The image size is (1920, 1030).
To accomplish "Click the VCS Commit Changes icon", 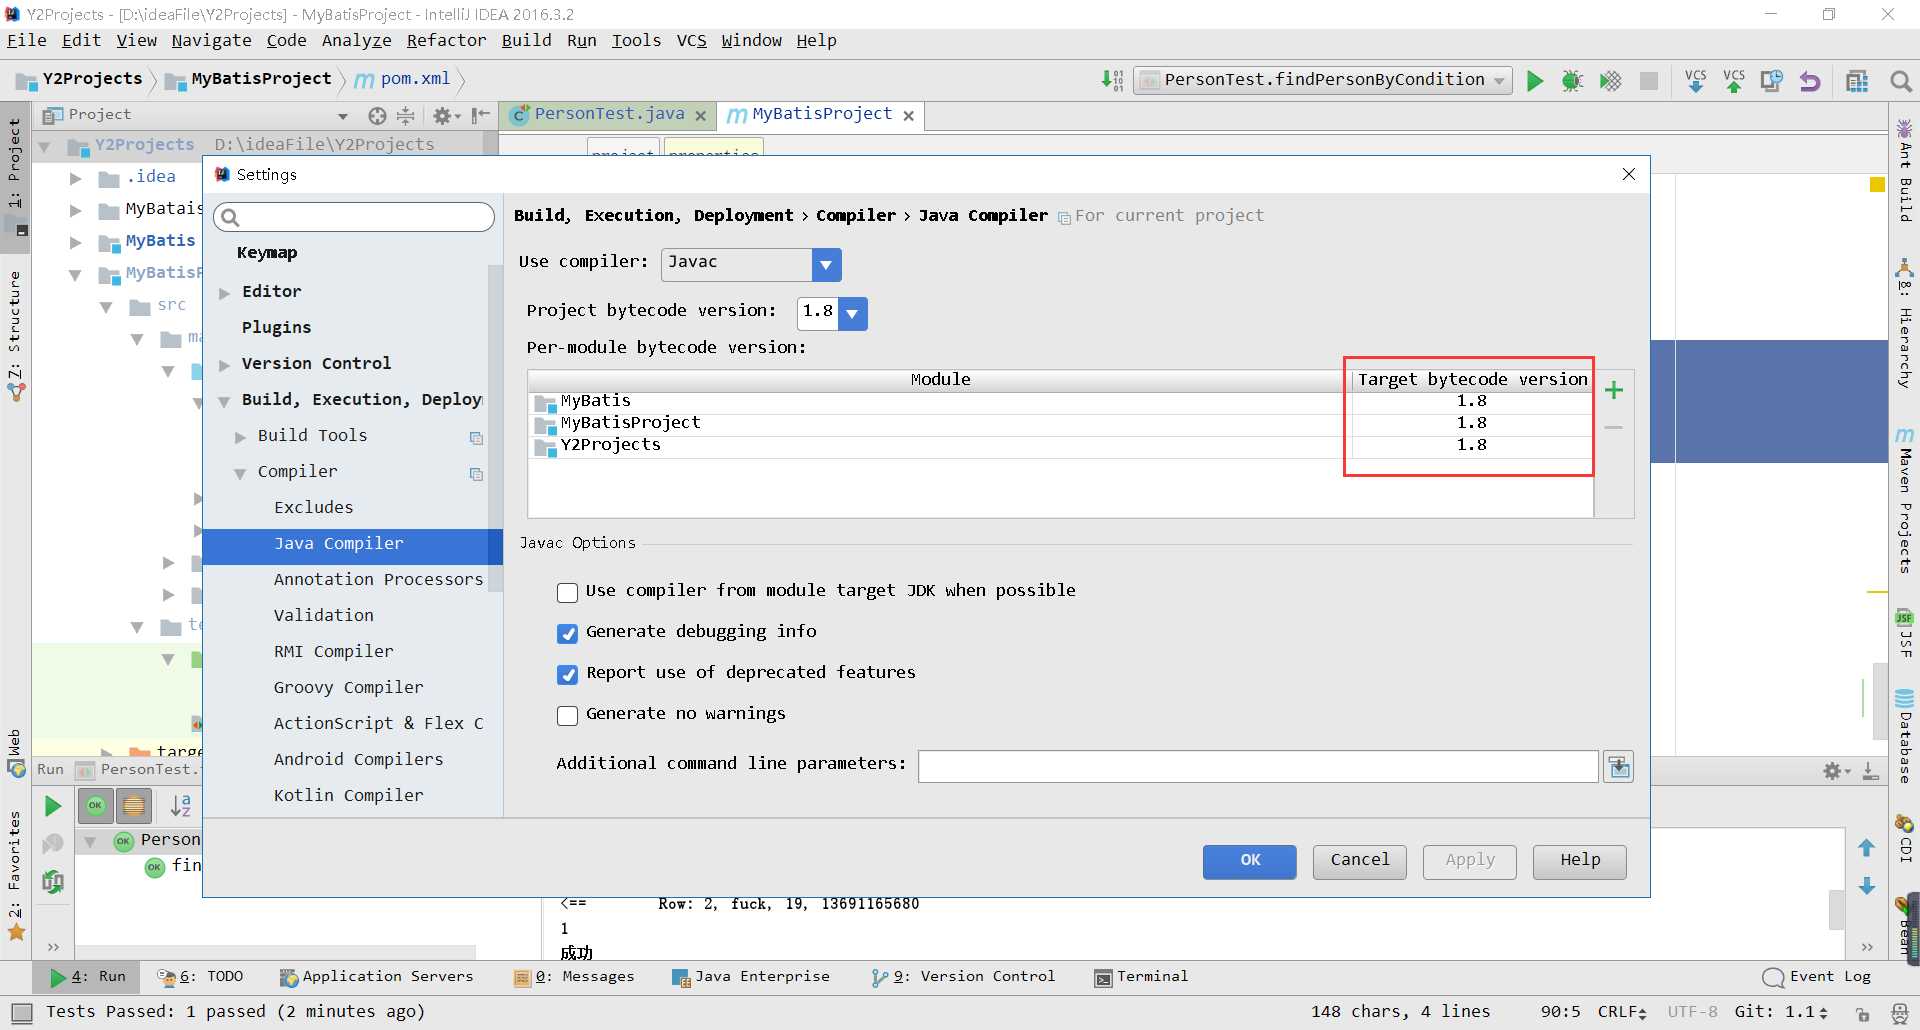I will (x=1734, y=81).
